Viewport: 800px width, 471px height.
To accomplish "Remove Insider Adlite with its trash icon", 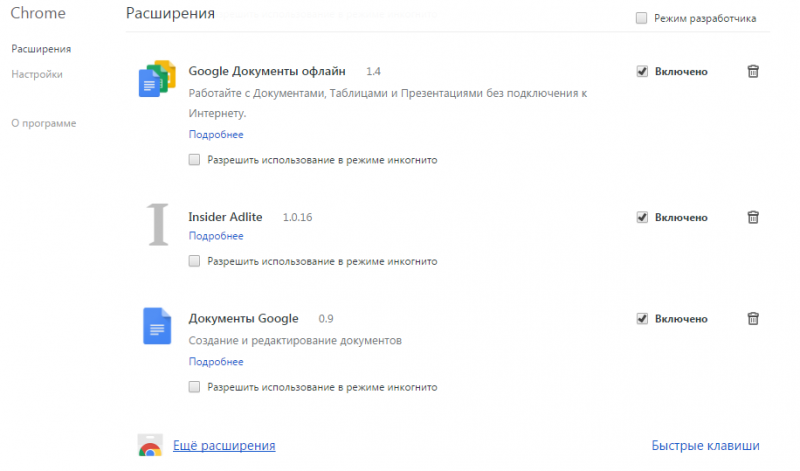I will pos(753,217).
